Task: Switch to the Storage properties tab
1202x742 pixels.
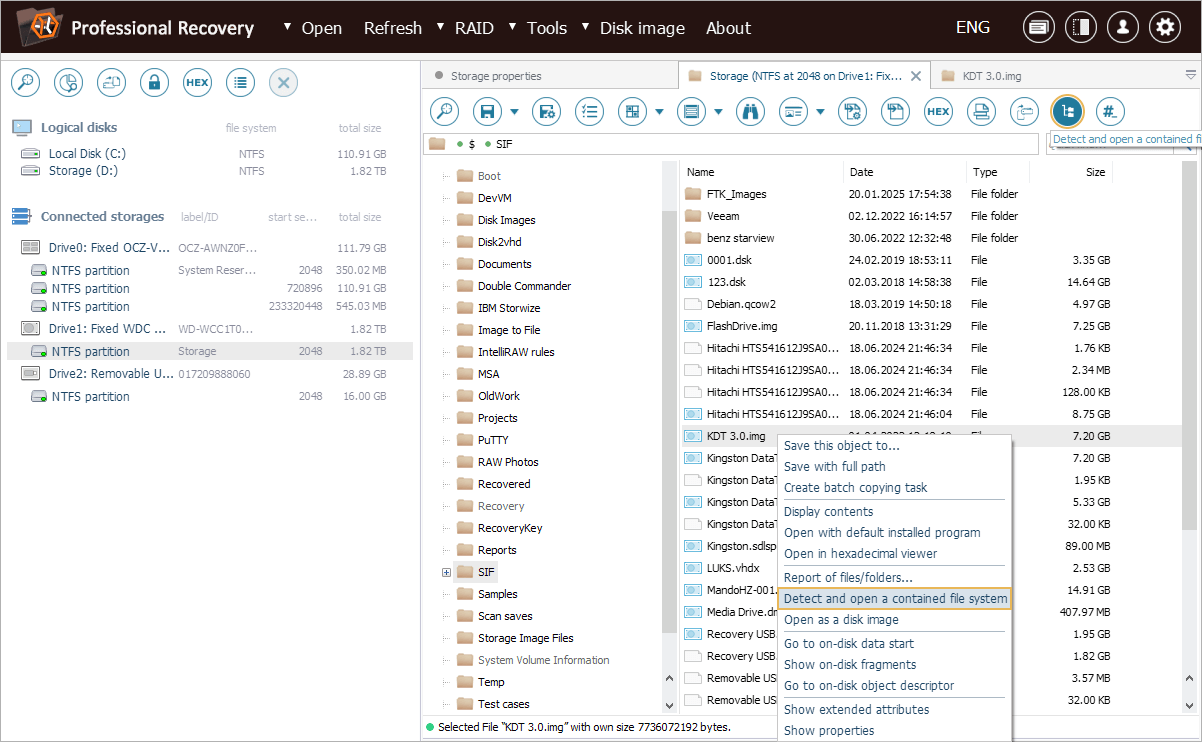Action: [495, 76]
